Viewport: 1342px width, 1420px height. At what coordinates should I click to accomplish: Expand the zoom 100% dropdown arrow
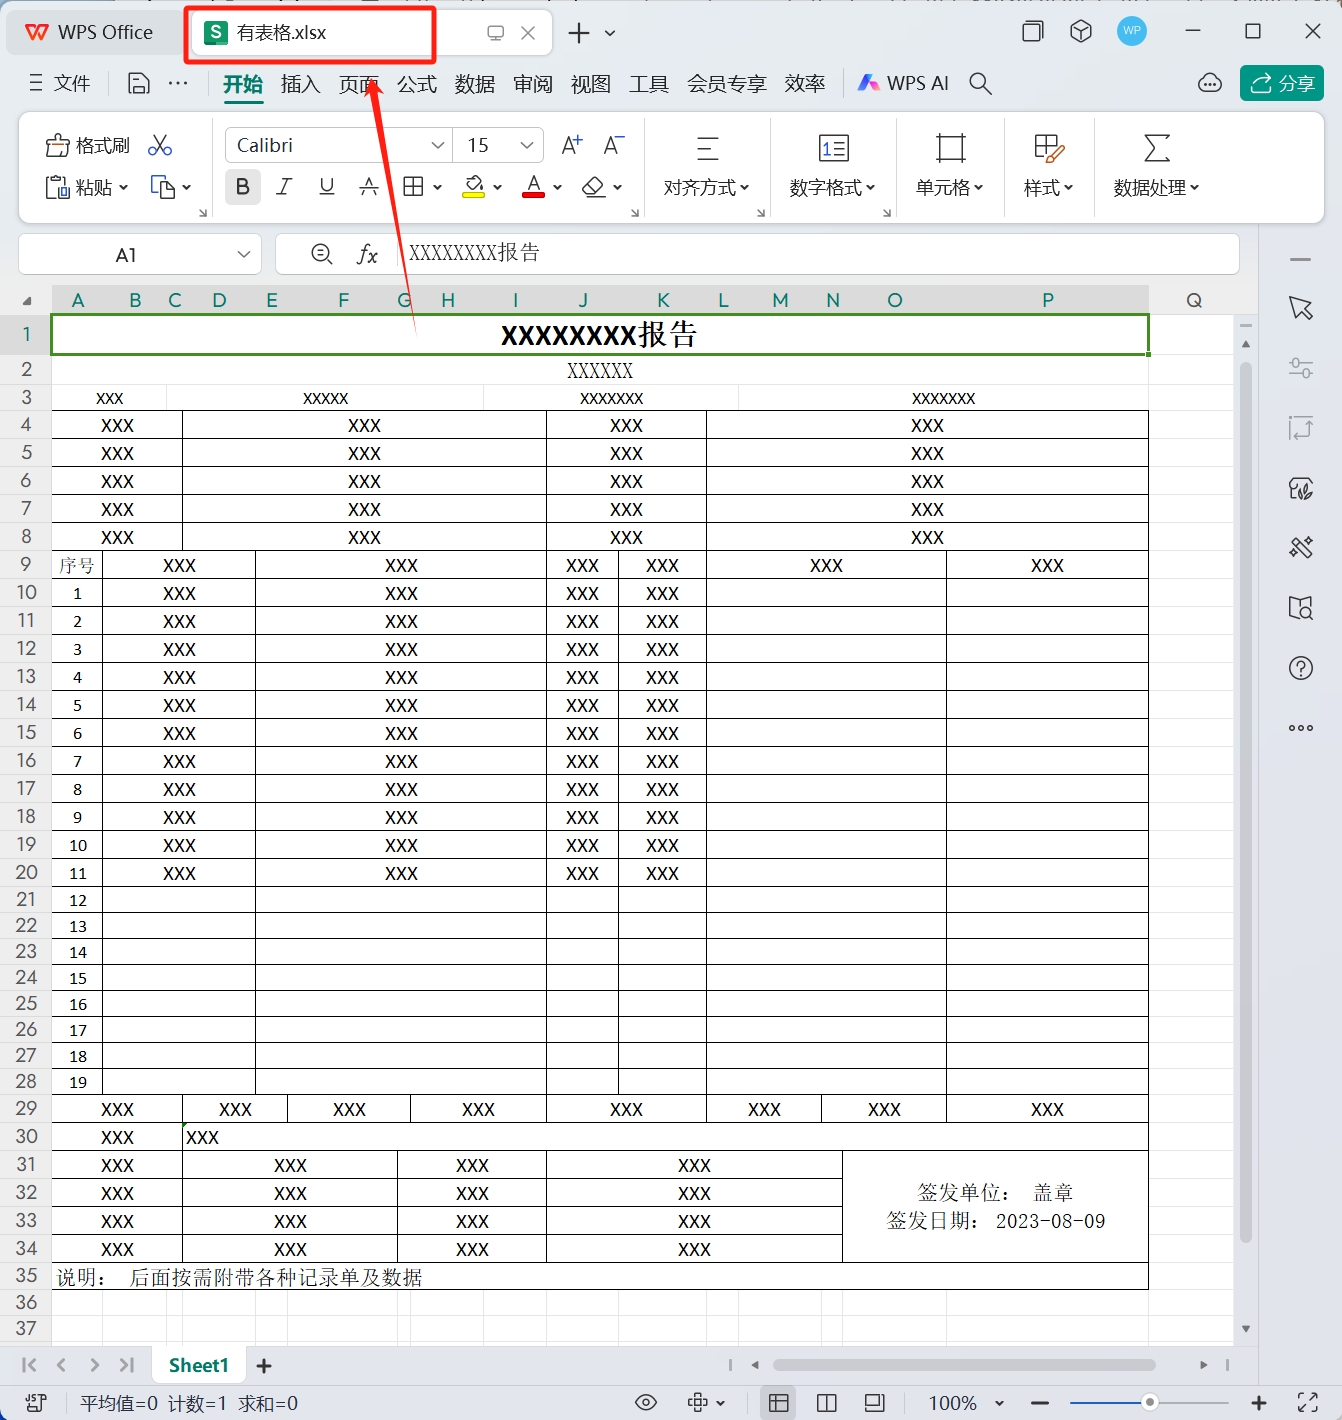[x=999, y=1404]
